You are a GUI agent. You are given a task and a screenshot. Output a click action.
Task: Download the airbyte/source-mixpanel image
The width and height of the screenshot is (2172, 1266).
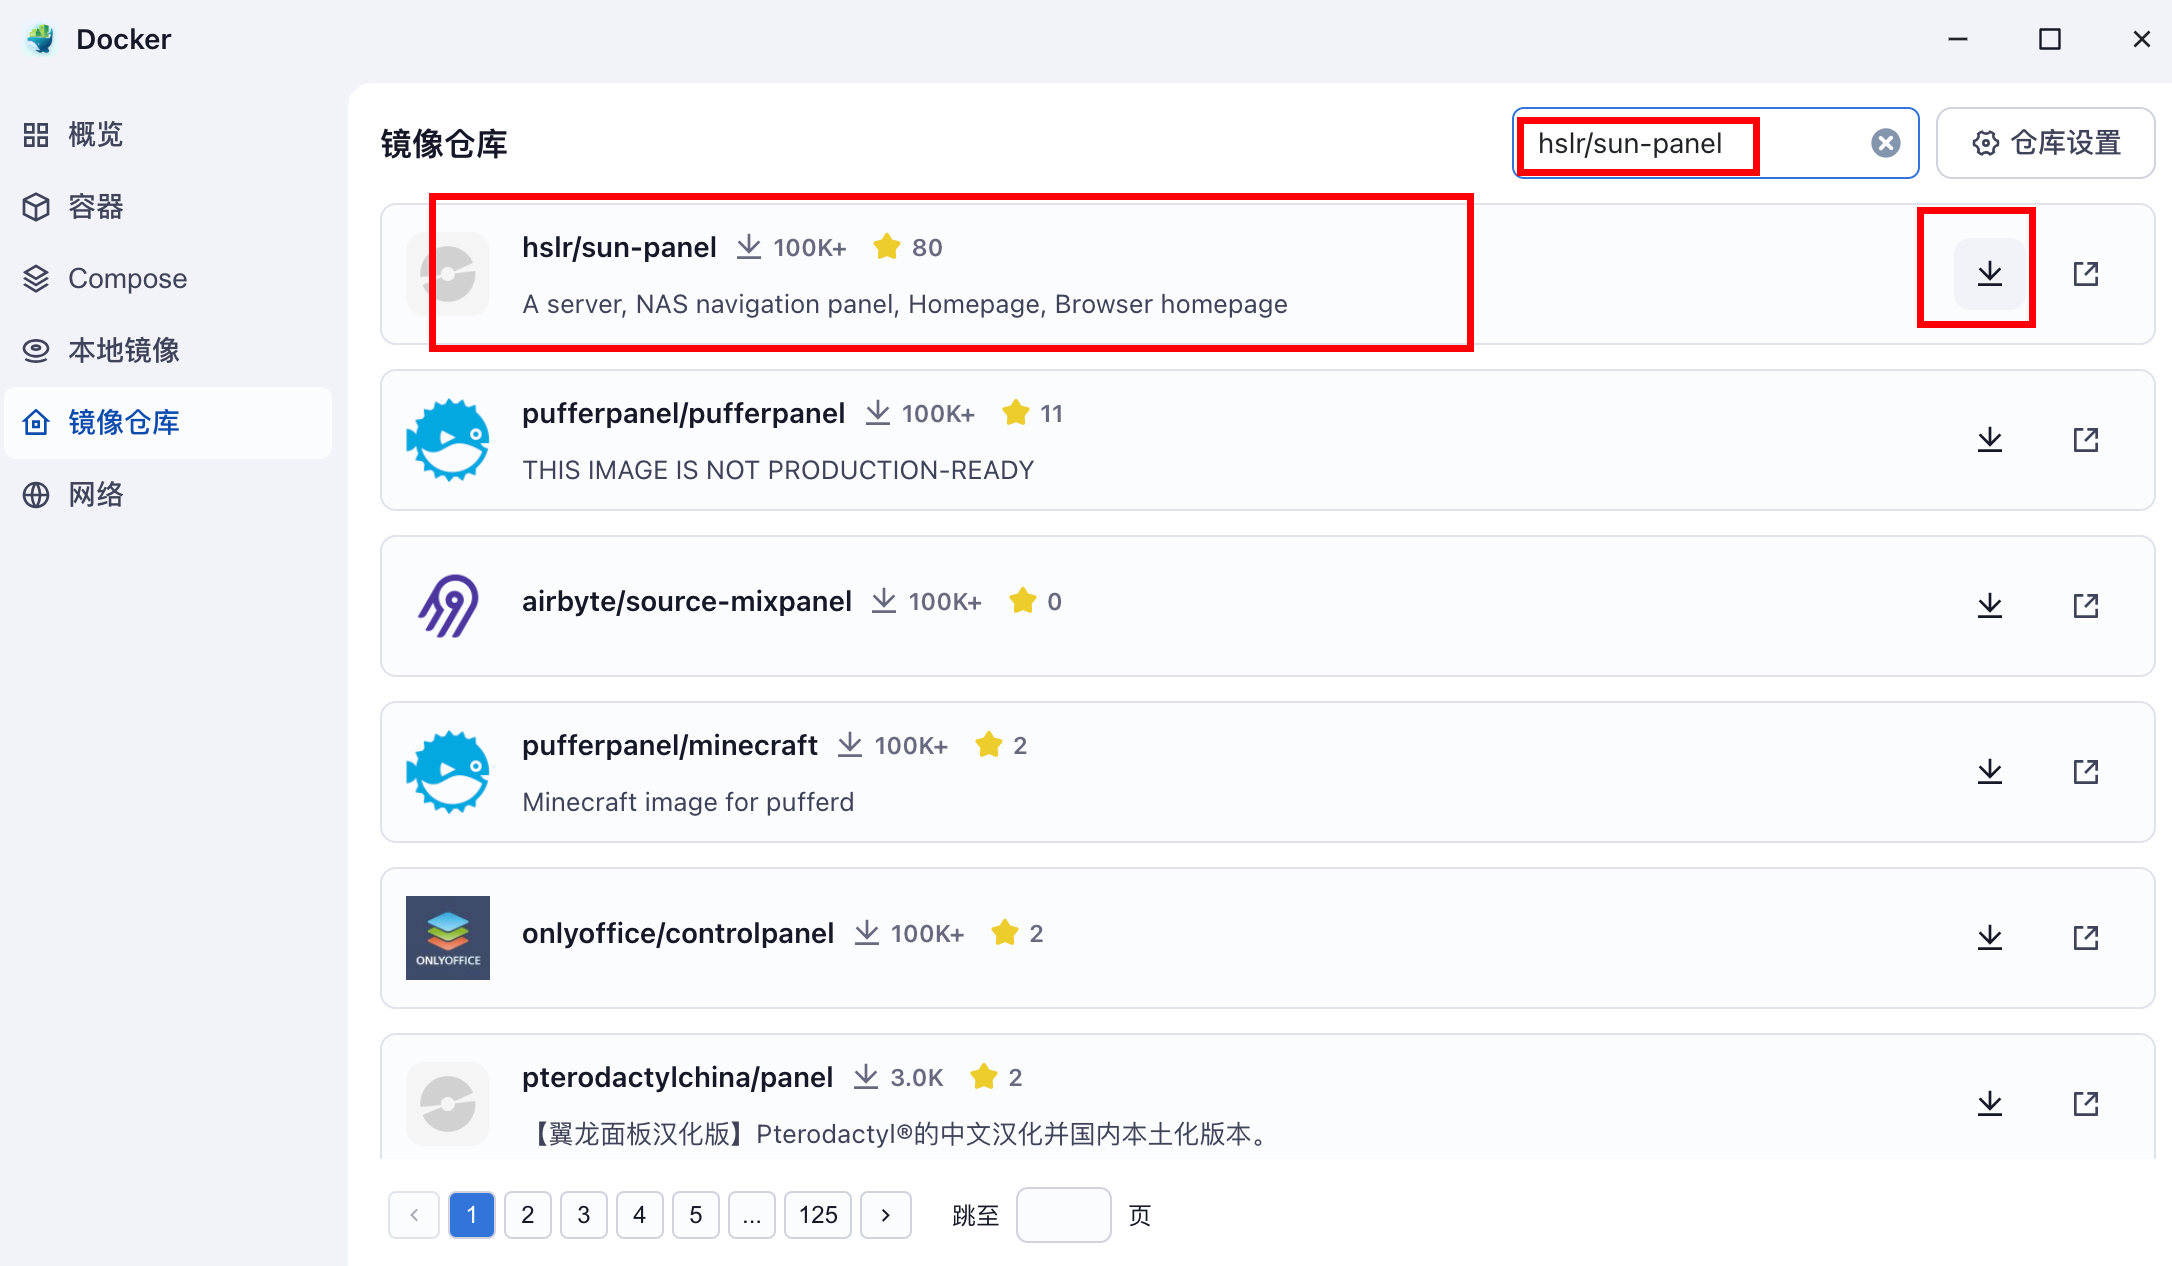[x=1989, y=605]
